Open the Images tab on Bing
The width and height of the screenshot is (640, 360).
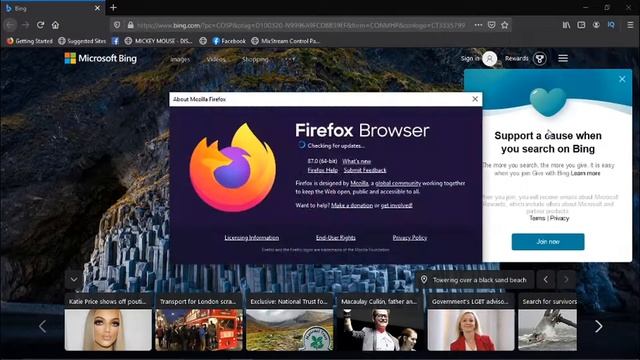click(x=180, y=59)
